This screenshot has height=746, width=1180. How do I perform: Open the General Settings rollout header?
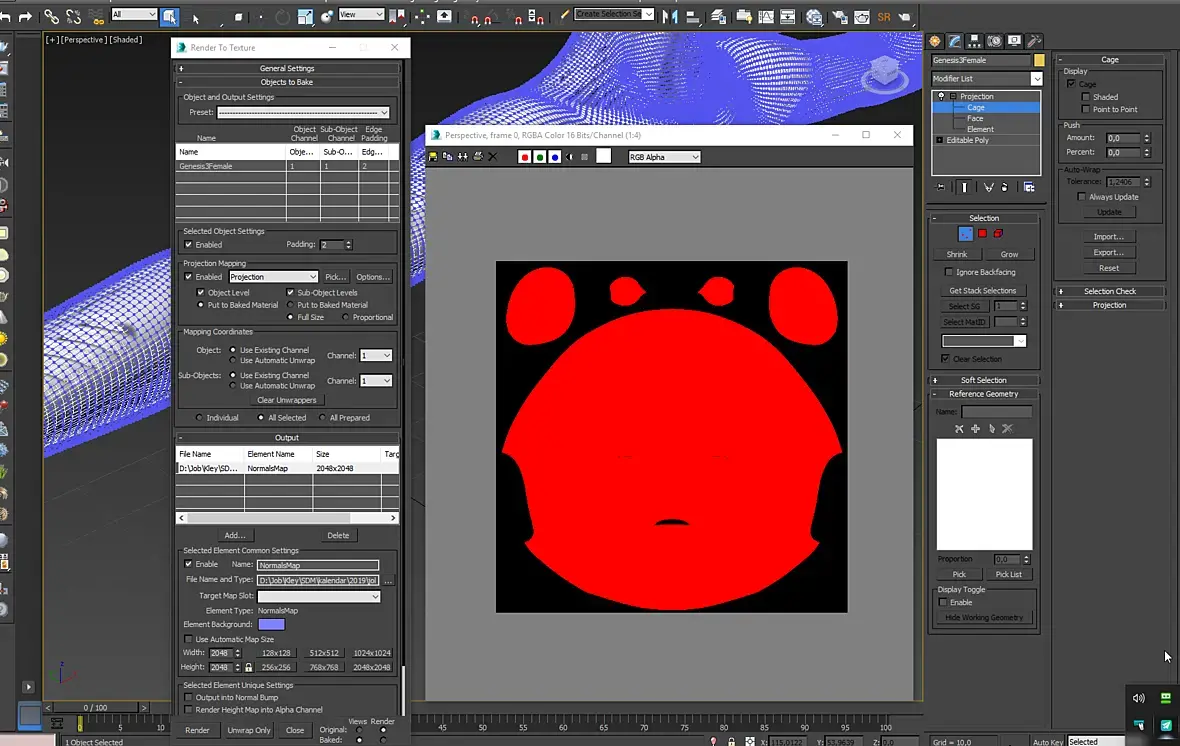[287, 69]
